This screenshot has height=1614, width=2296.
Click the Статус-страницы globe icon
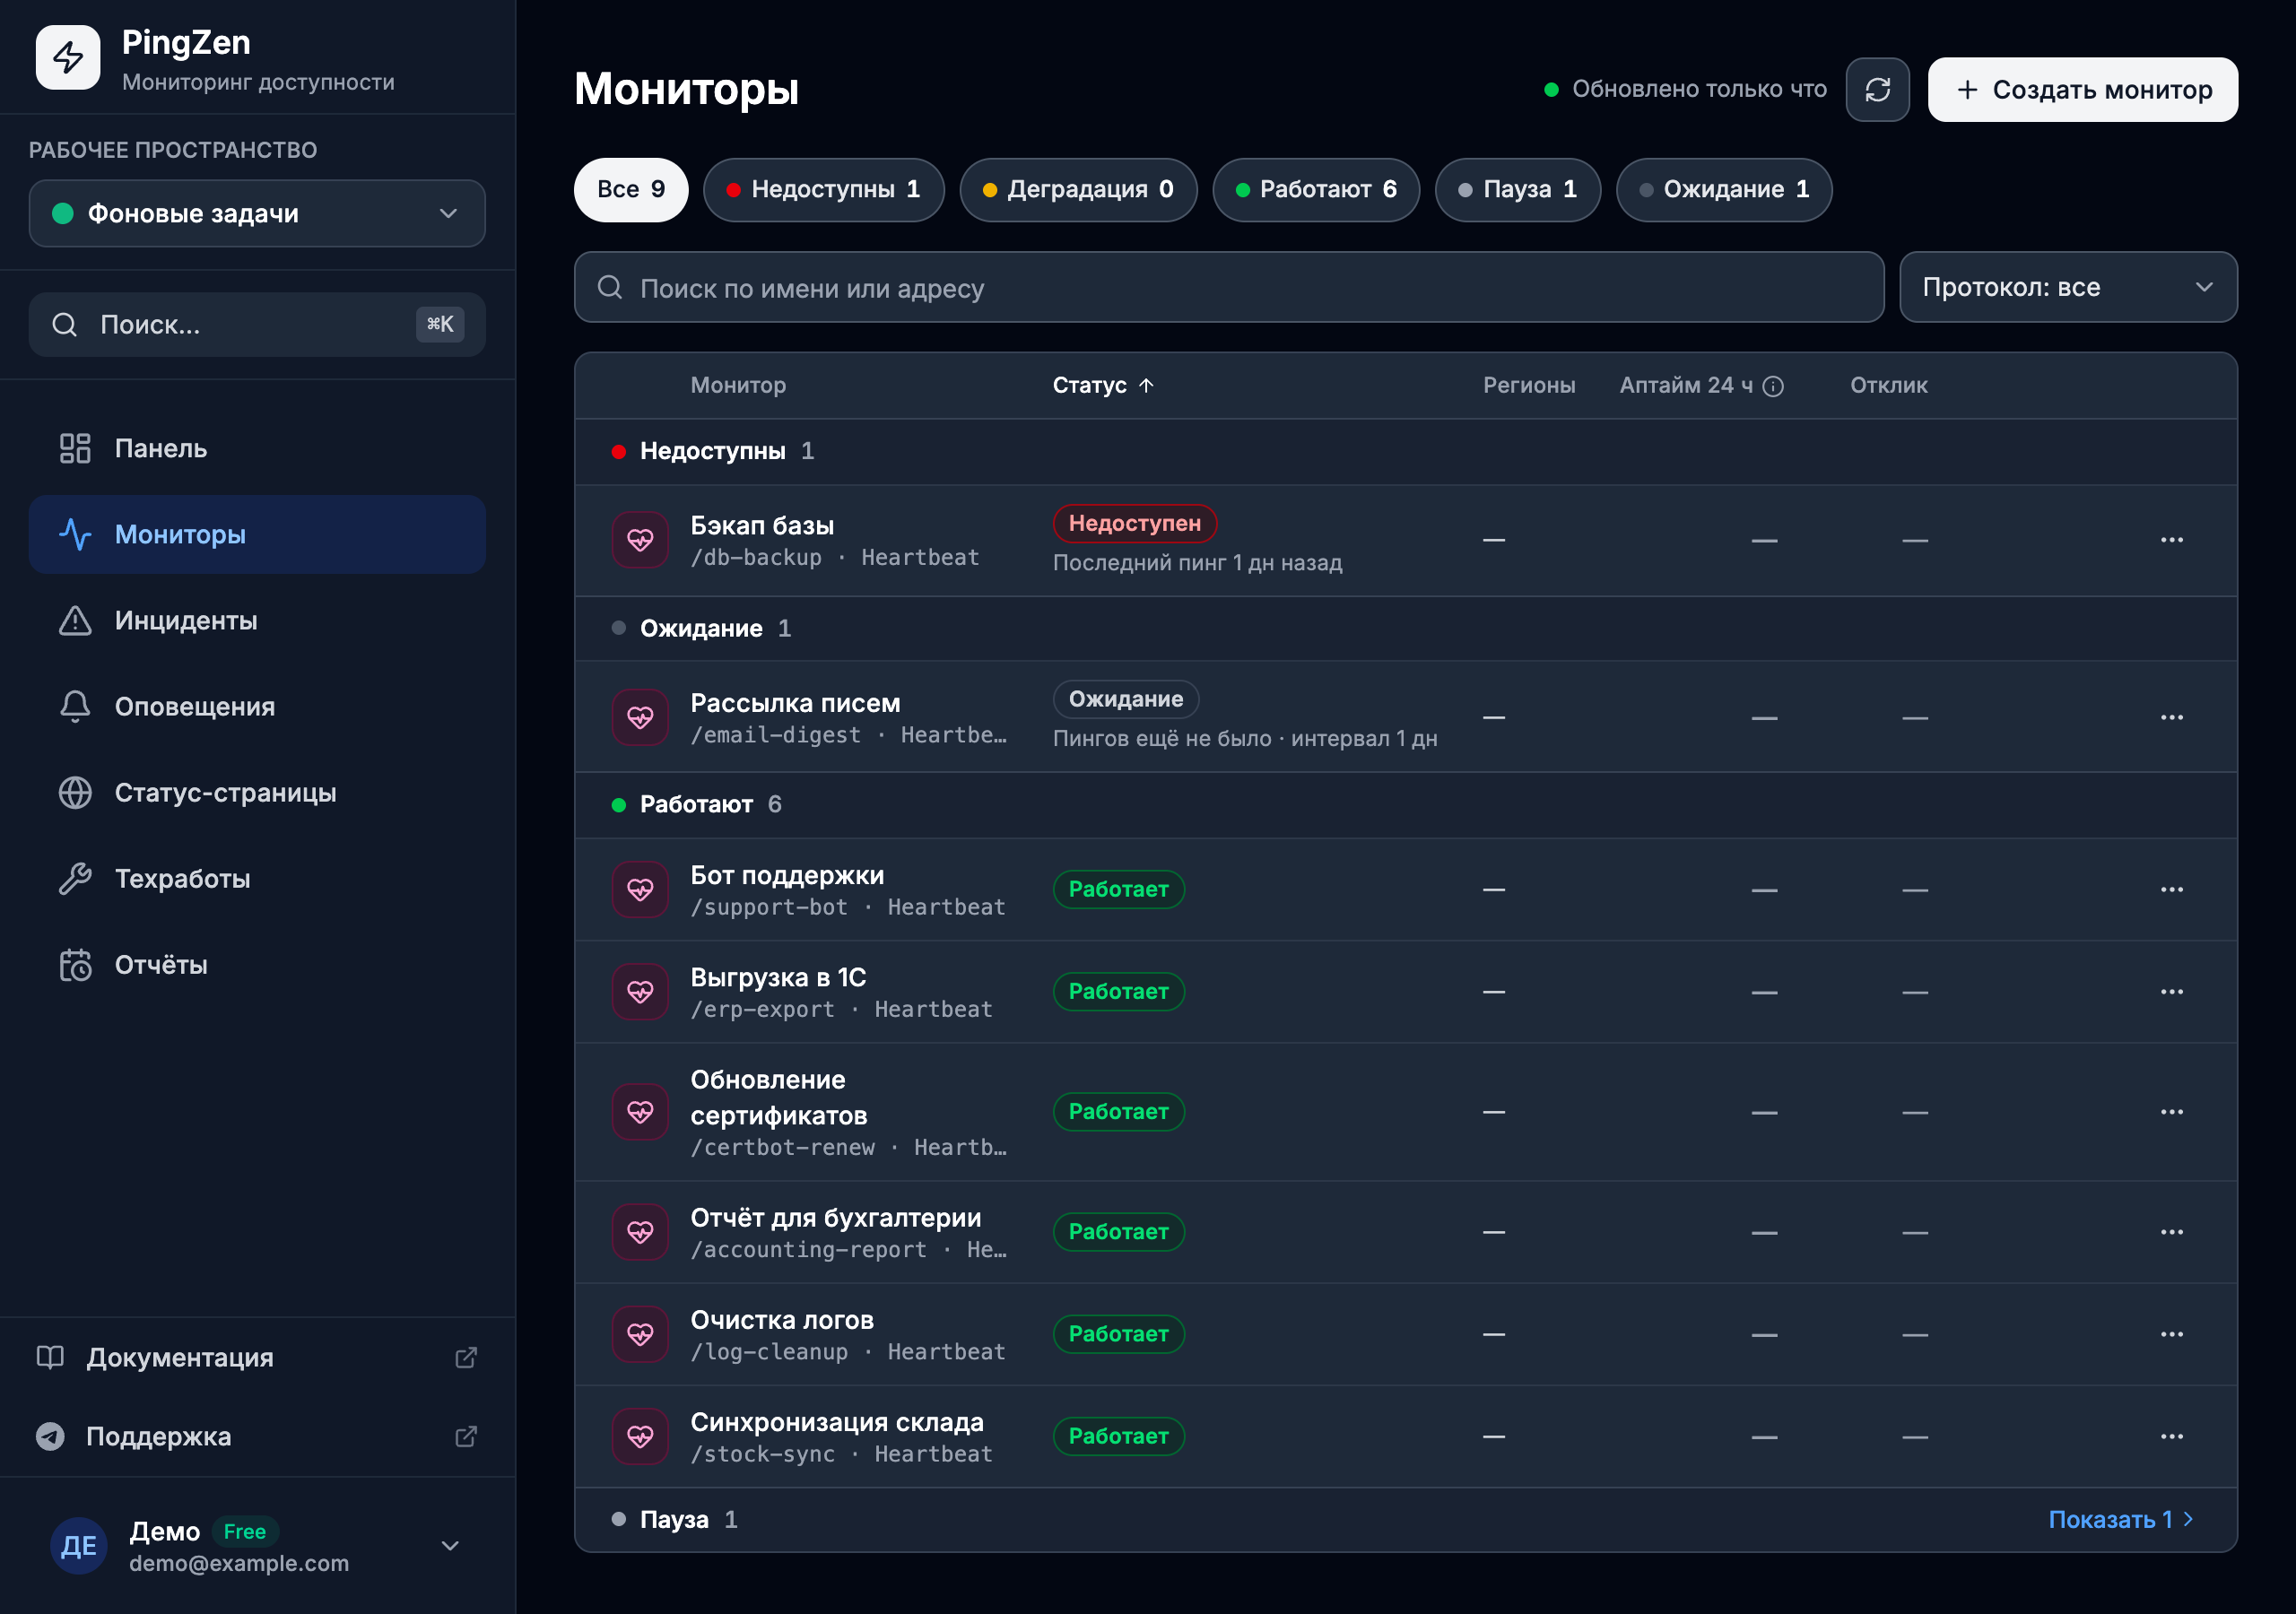[x=75, y=792]
